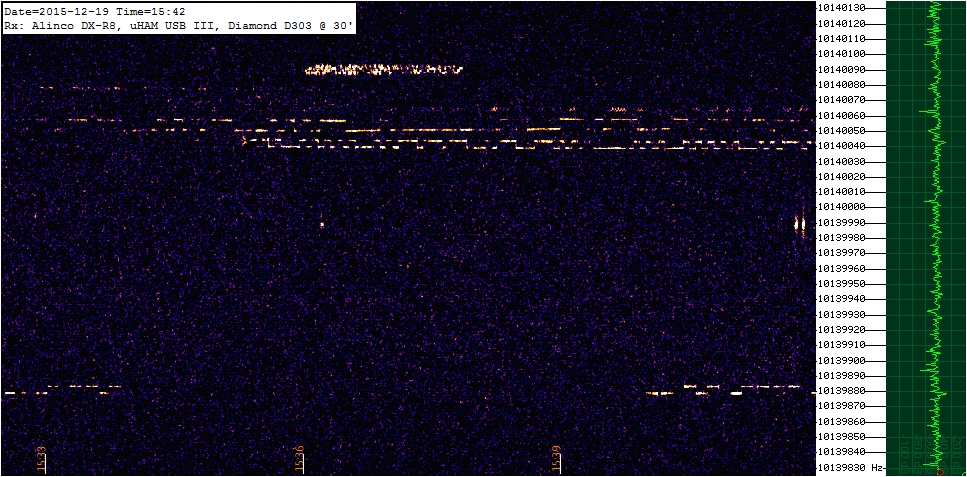Click the 10139970 frequency label
This screenshot has height=477, width=967.
pyautogui.click(x=843, y=253)
